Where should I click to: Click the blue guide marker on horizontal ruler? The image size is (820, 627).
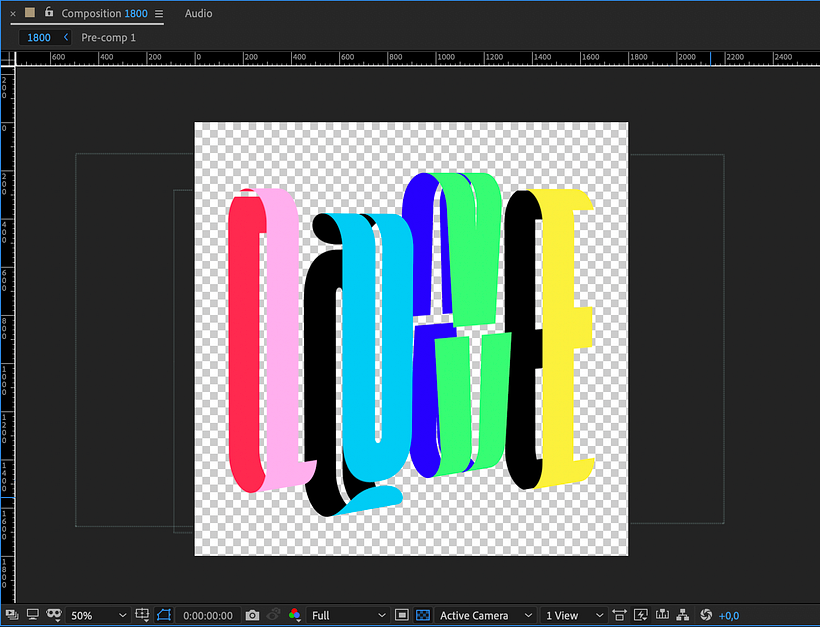tap(710, 59)
